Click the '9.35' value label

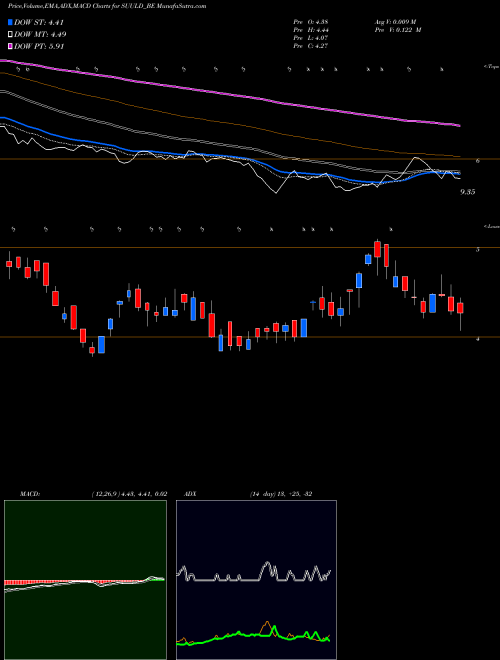[468, 192]
